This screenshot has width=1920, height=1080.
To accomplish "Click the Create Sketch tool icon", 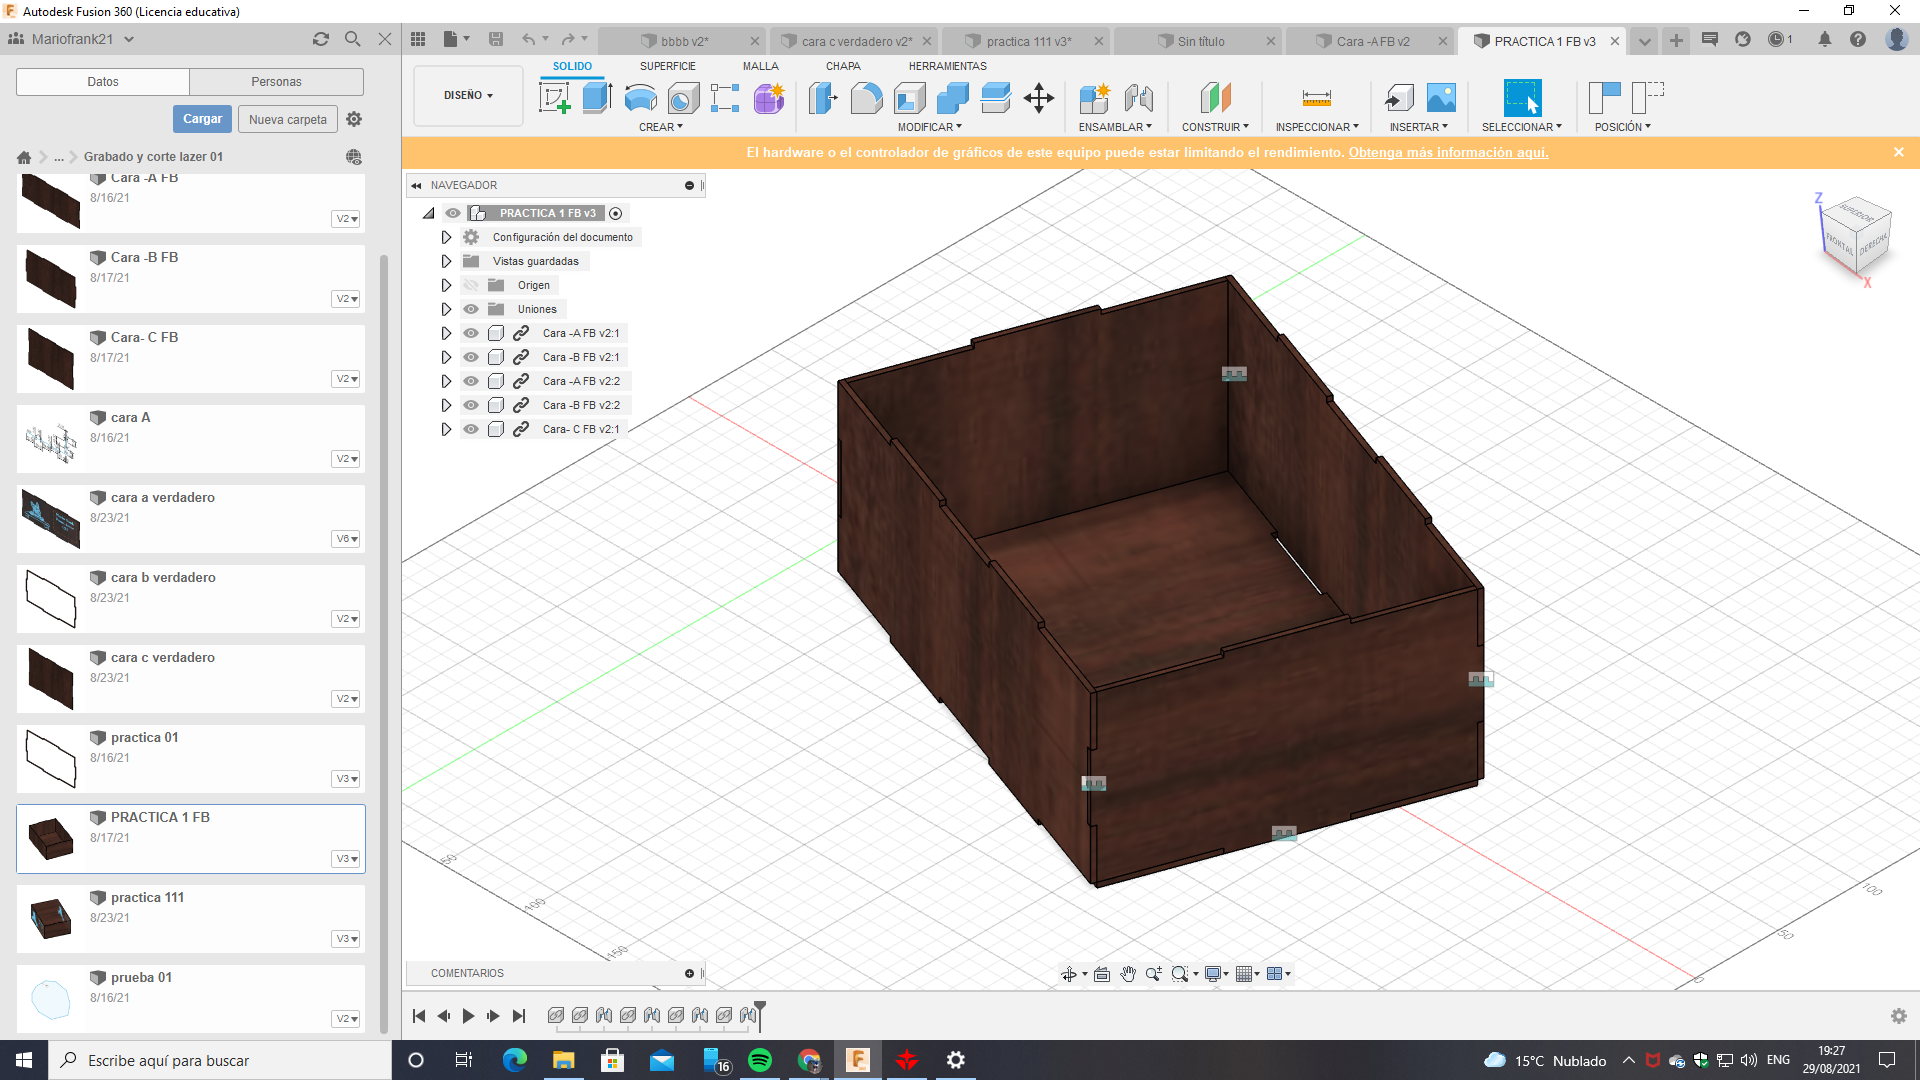I will (554, 98).
